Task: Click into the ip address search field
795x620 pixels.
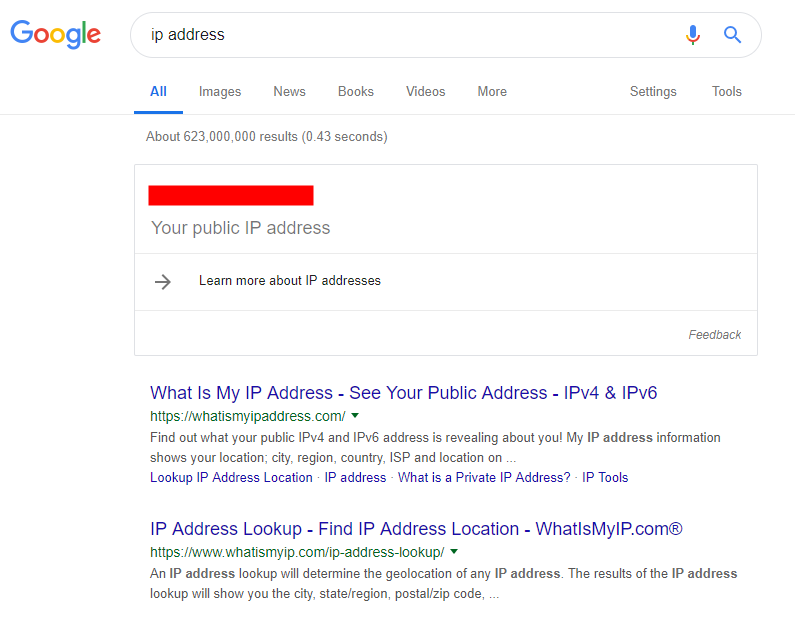Action: click(x=406, y=35)
